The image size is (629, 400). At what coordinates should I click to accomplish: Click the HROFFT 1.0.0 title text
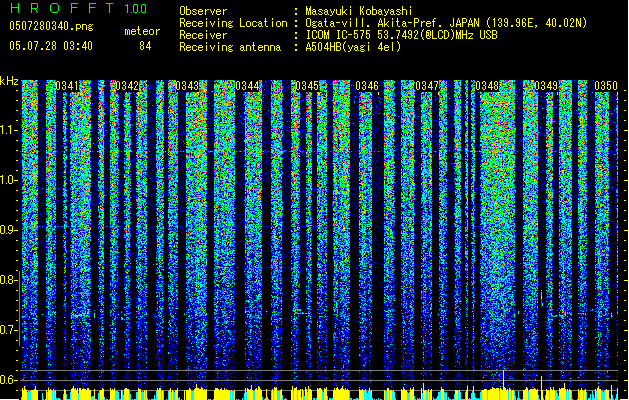(79, 8)
